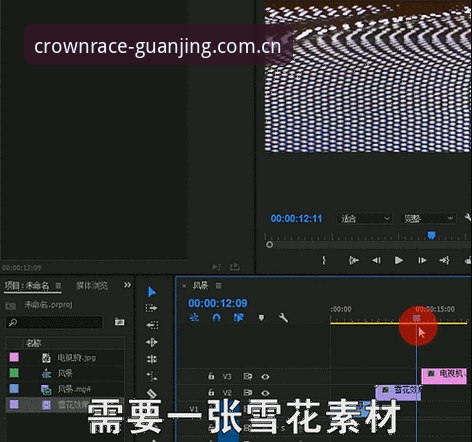
Task: Click the 未命名.prproj bin folder icon
Action: (11, 305)
